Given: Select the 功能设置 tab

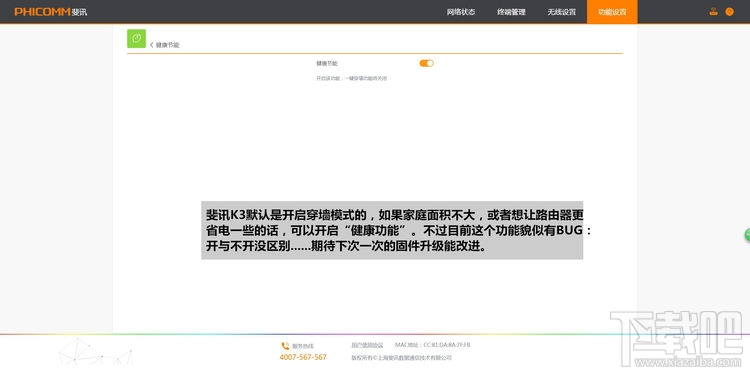Looking at the screenshot, I should tap(612, 12).
